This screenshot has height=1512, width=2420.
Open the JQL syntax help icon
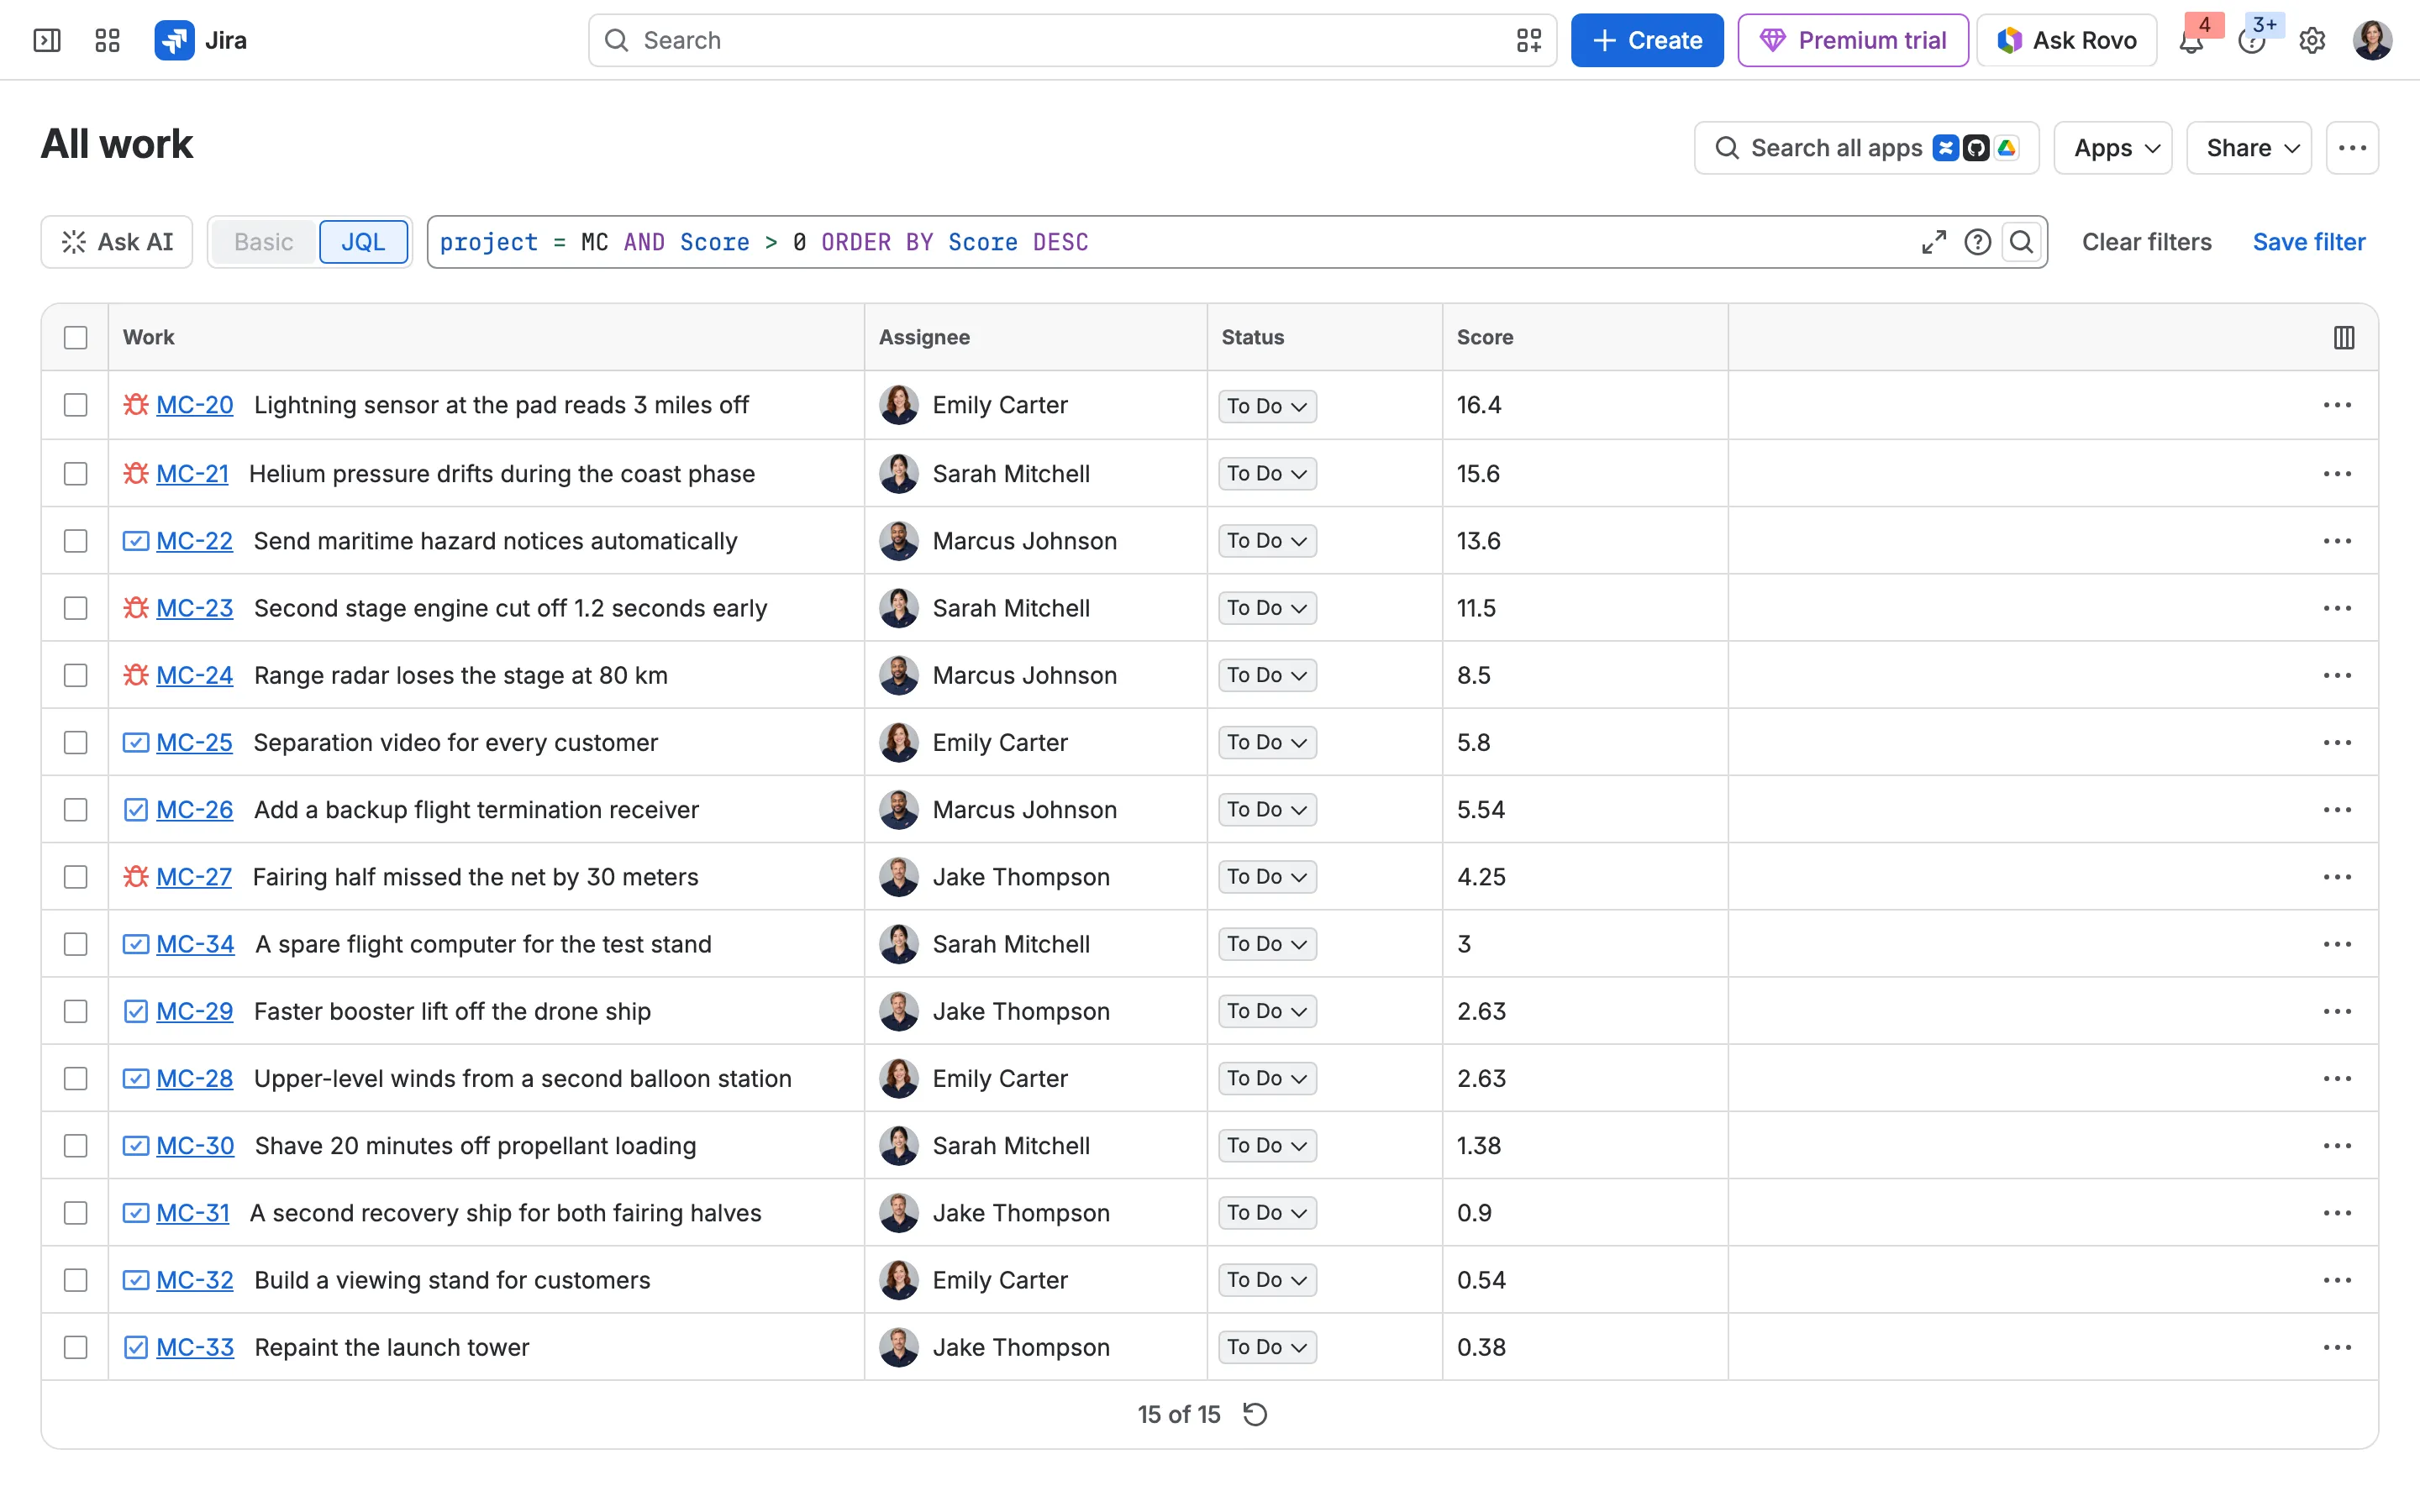click(x=1977, y=242)
